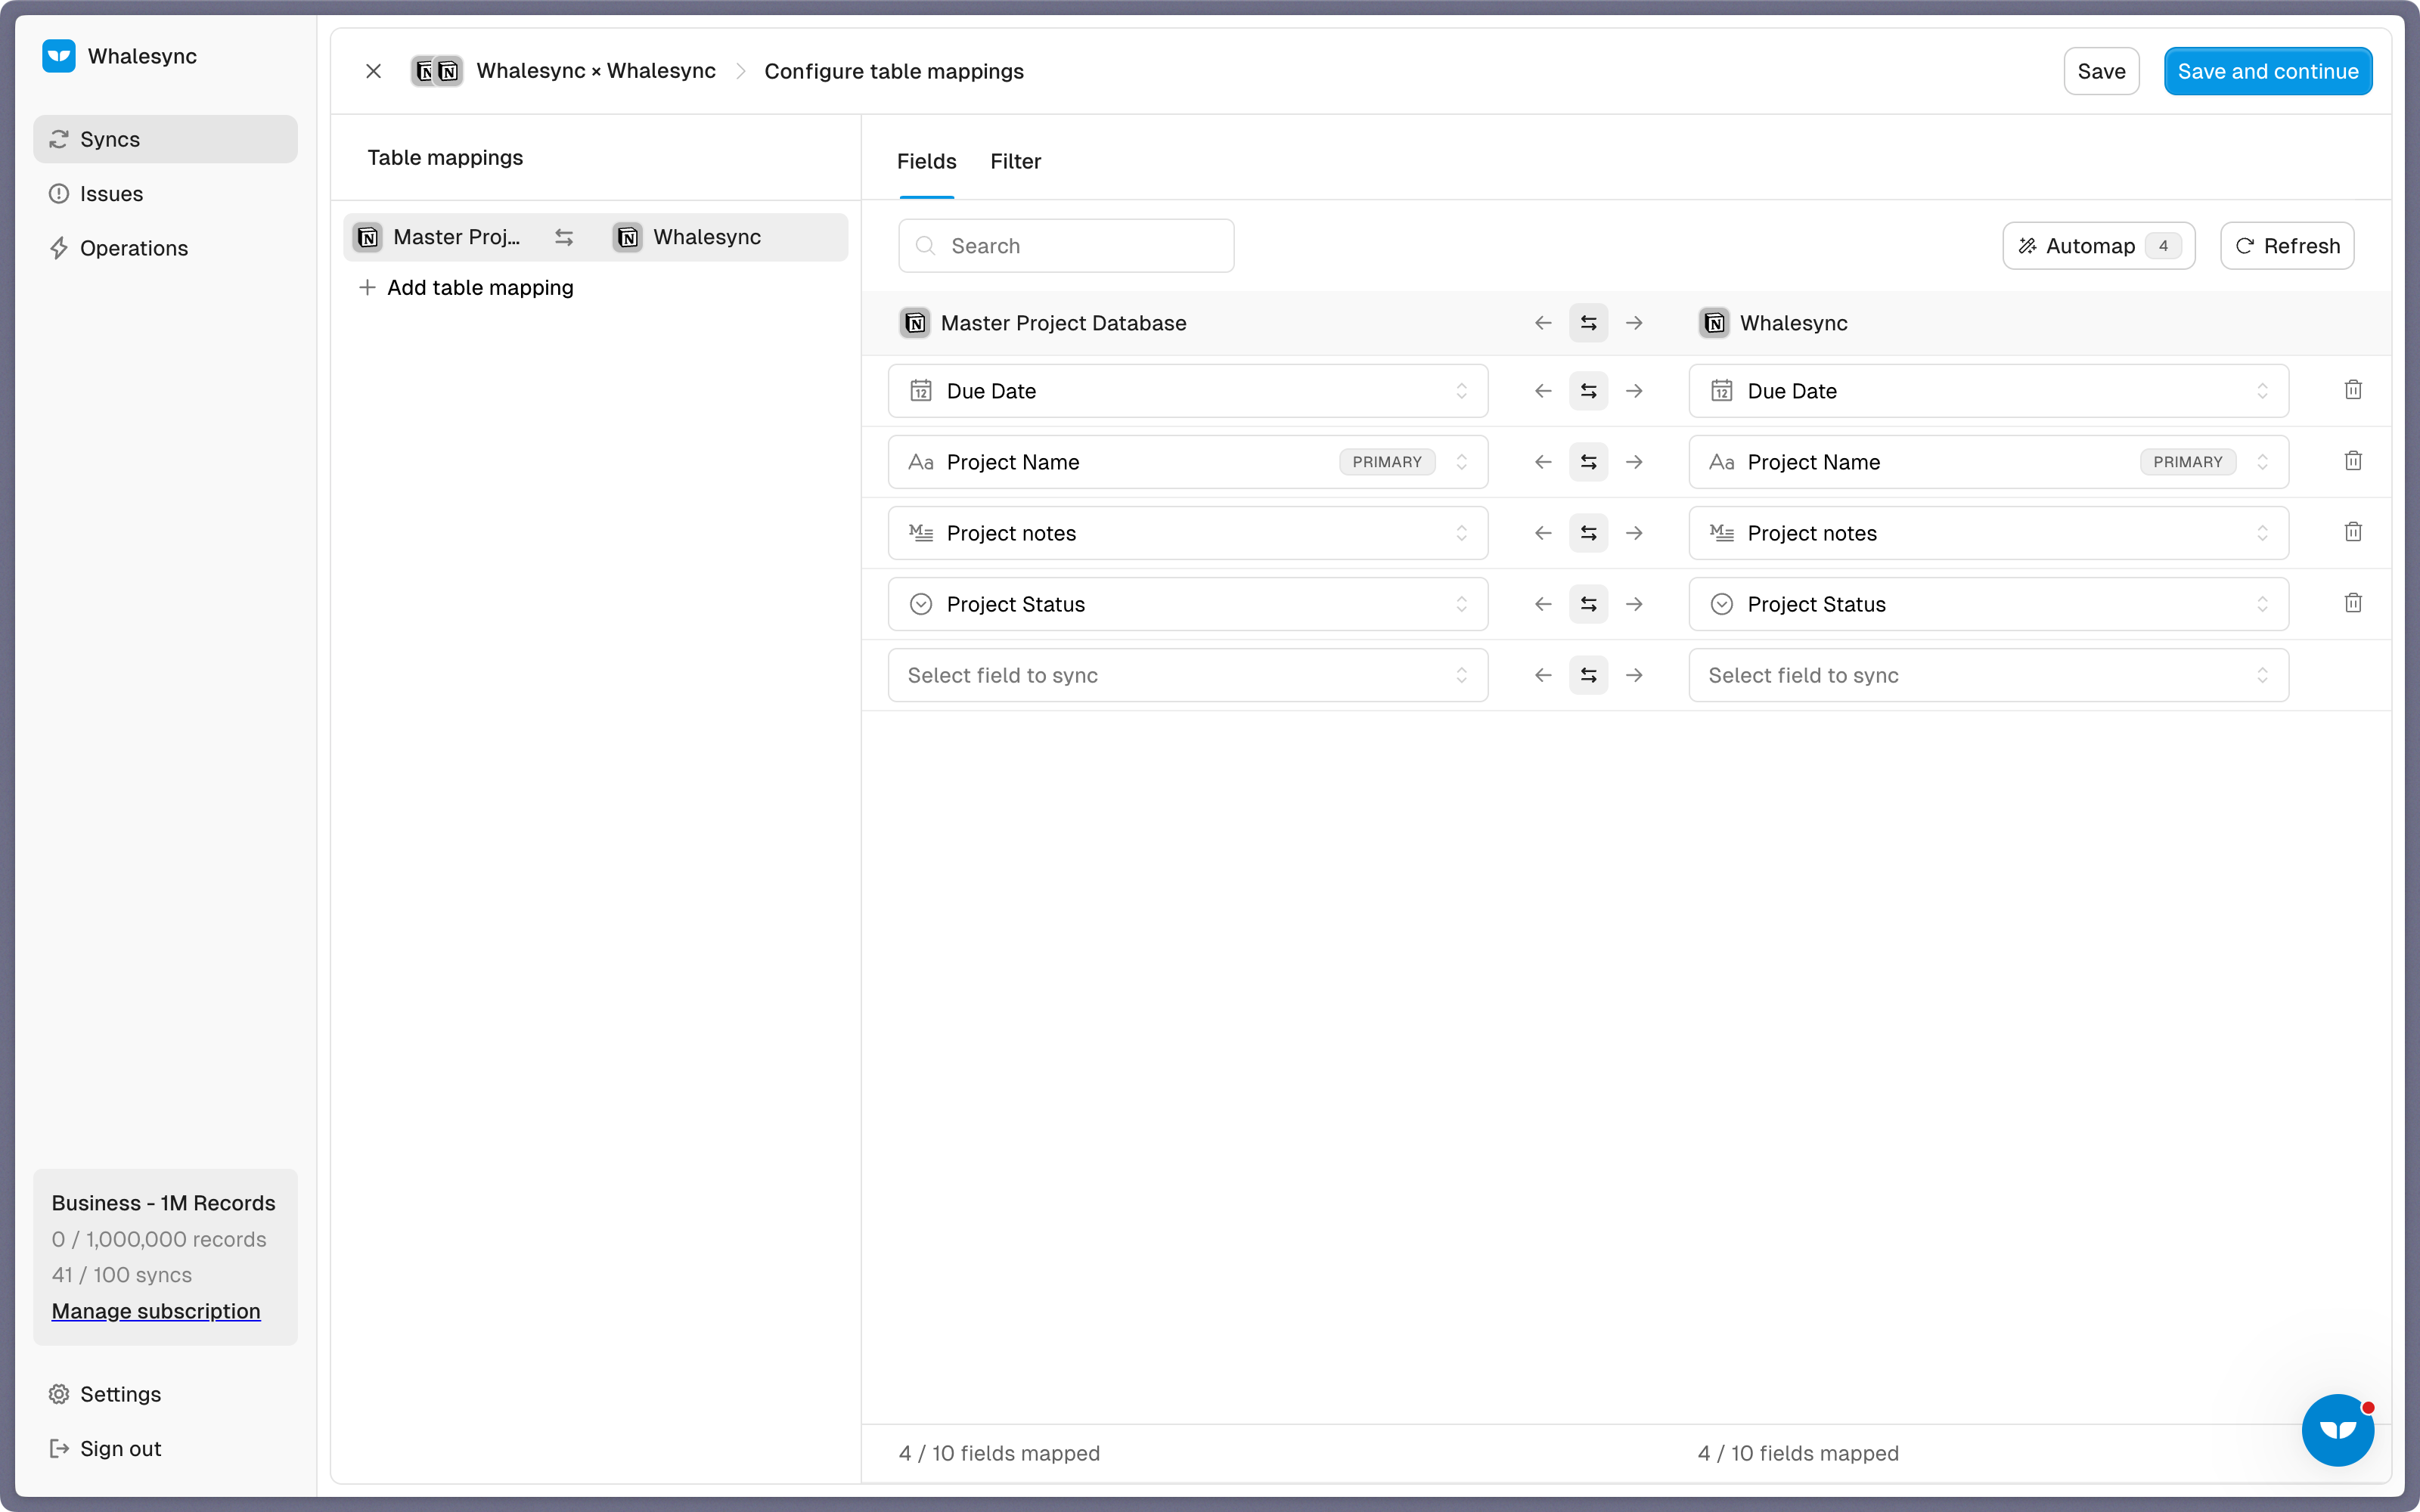
Task: Click the 'Table mappings' panel heading
Action: pos(445,157)
